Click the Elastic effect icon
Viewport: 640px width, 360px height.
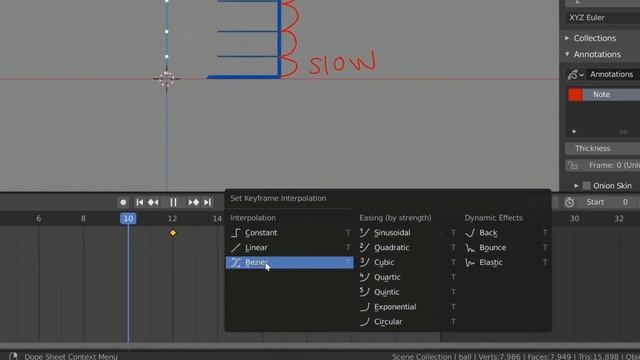pyautogui.click(x=470, y=262)
